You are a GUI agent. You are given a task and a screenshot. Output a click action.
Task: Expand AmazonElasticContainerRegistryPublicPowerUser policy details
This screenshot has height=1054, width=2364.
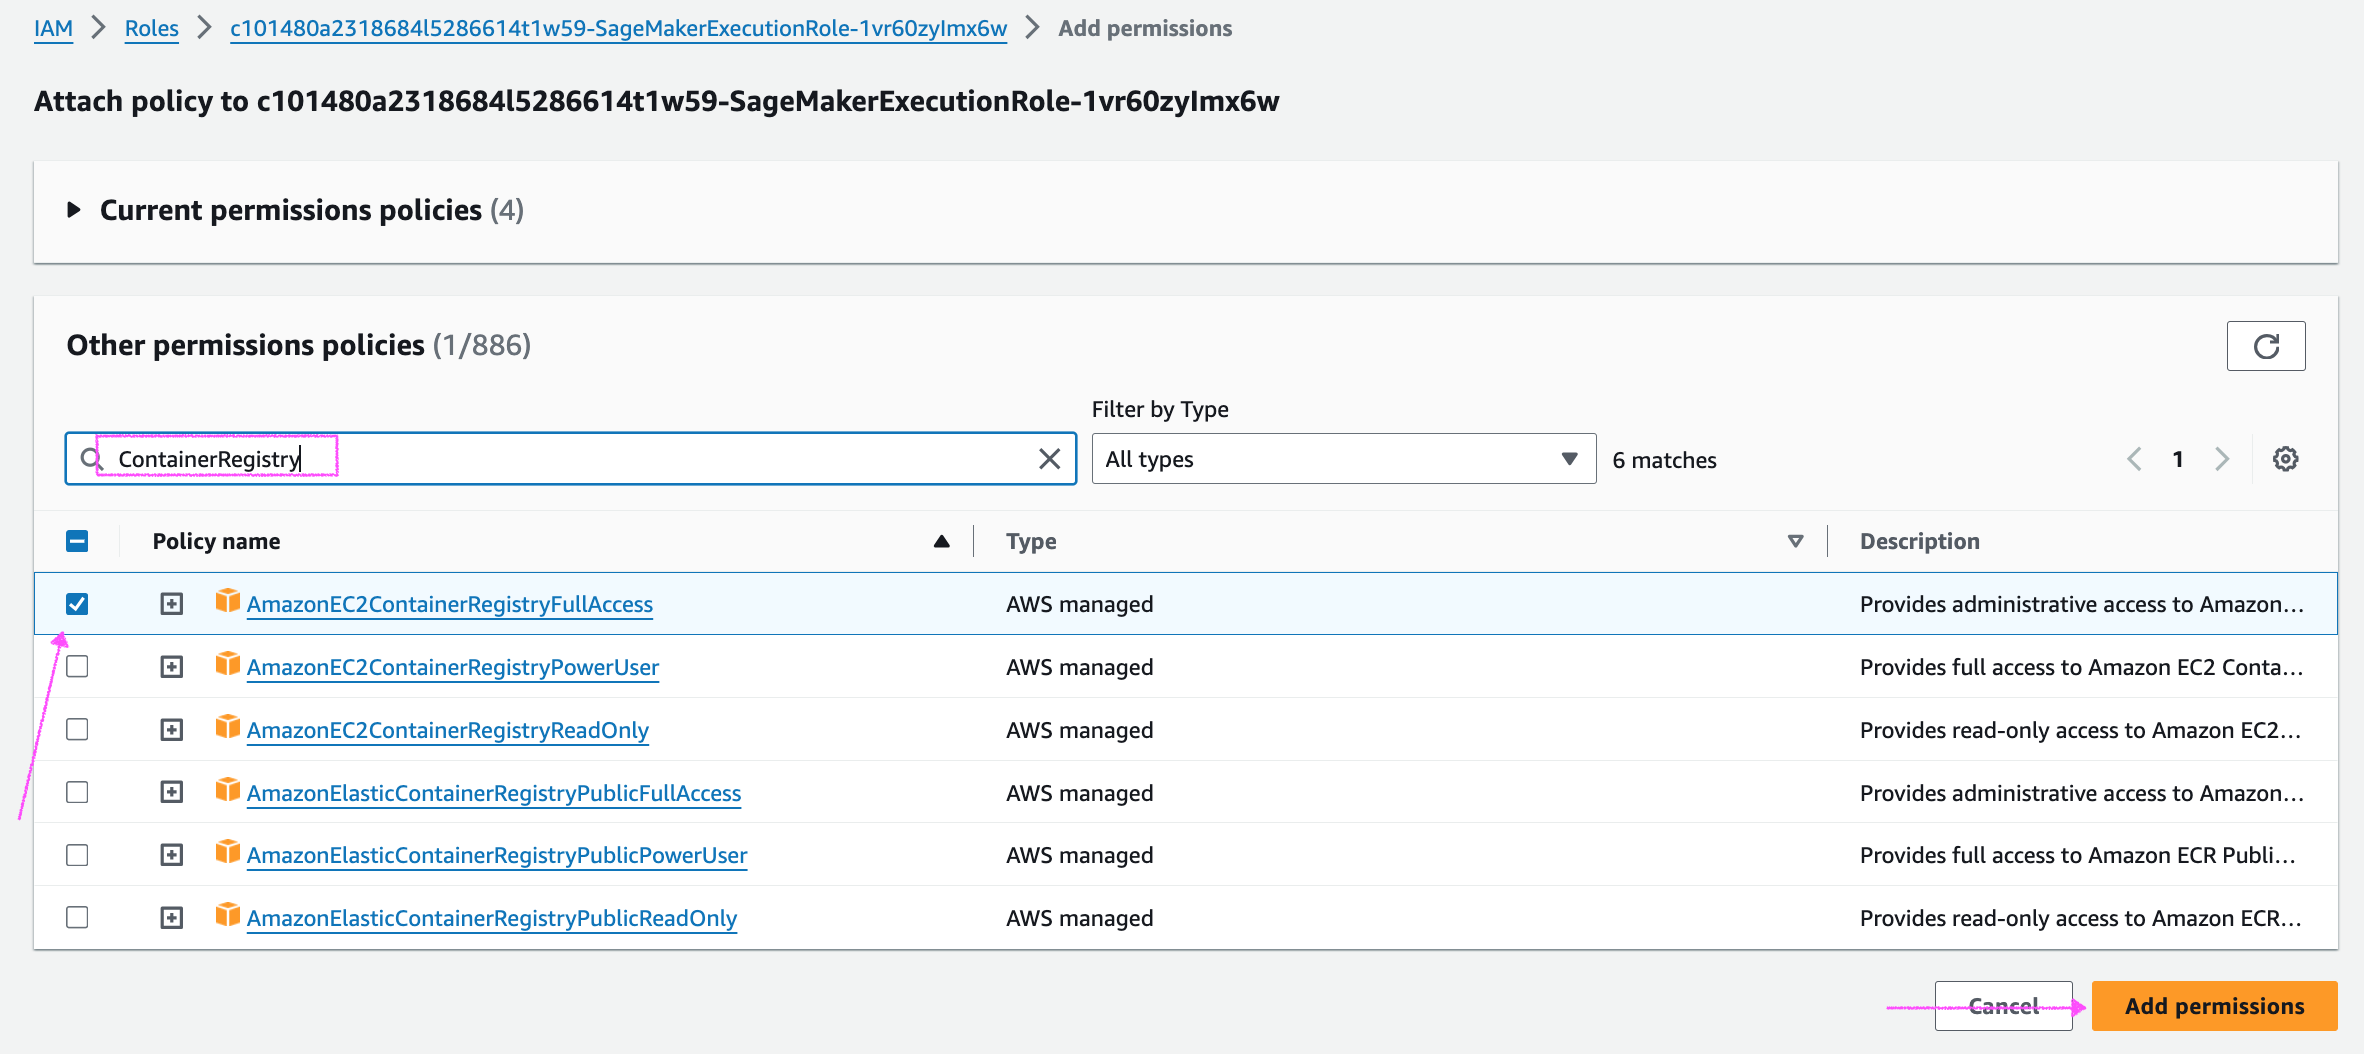pyautogui.click(x=172, y=855)
